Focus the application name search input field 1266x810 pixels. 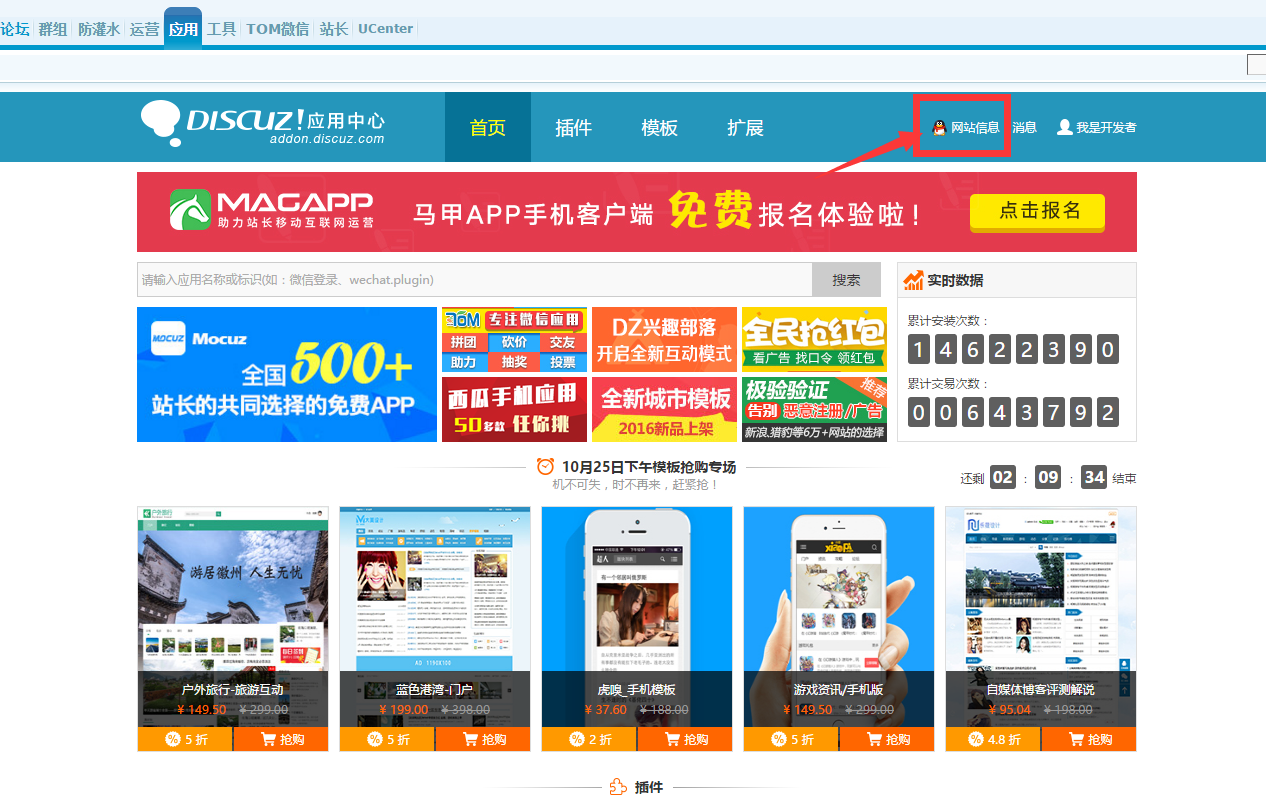[x=474, y=280]
